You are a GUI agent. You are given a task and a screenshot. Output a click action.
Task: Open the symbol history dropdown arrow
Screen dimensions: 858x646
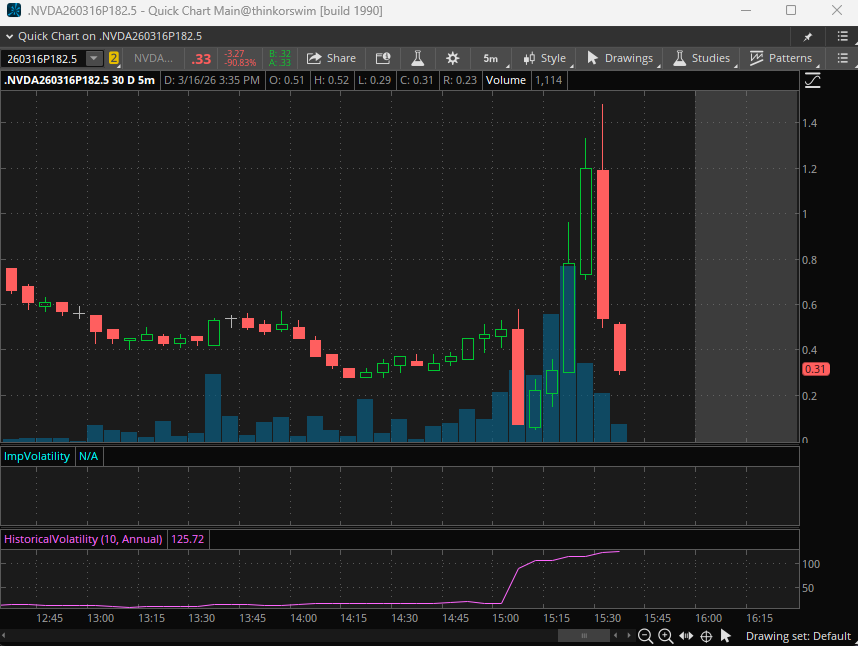[94, 58]
